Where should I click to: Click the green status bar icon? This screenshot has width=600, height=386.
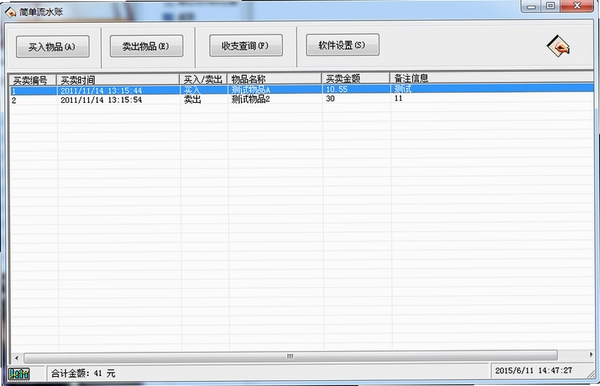click(19, 373)
